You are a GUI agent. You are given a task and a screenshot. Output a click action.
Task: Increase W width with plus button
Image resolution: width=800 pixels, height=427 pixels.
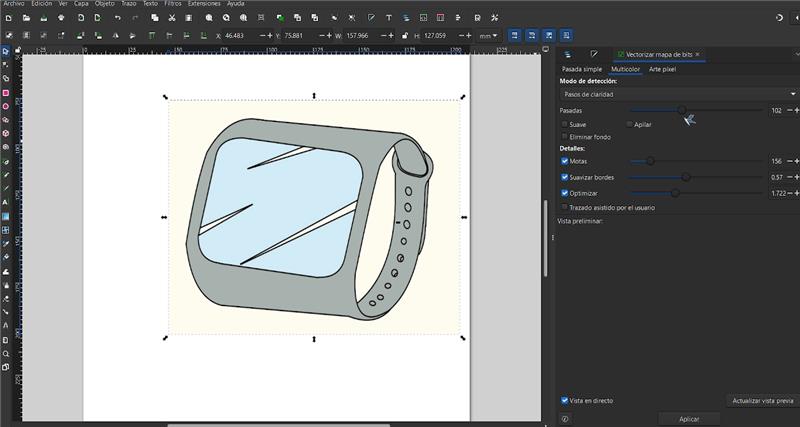pos(391,36)
